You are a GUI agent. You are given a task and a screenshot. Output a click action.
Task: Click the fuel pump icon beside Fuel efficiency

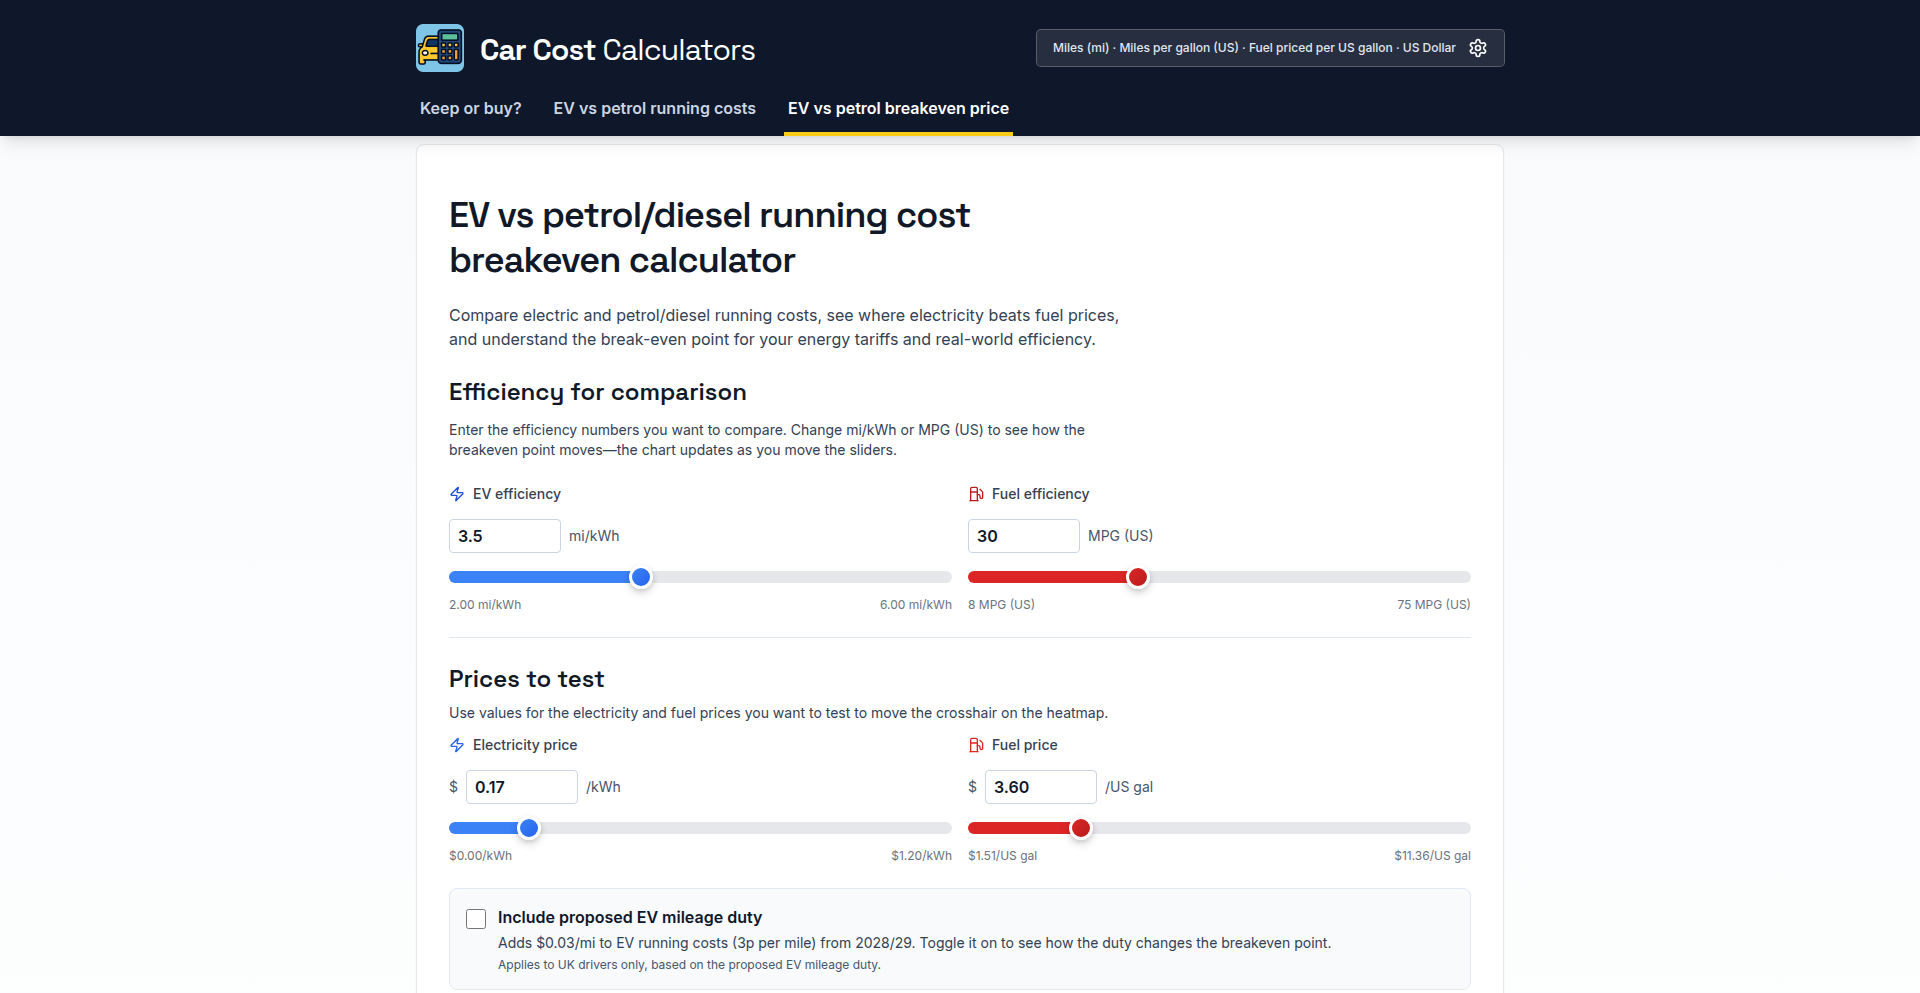pyautogui.click(x=976, y=494)
